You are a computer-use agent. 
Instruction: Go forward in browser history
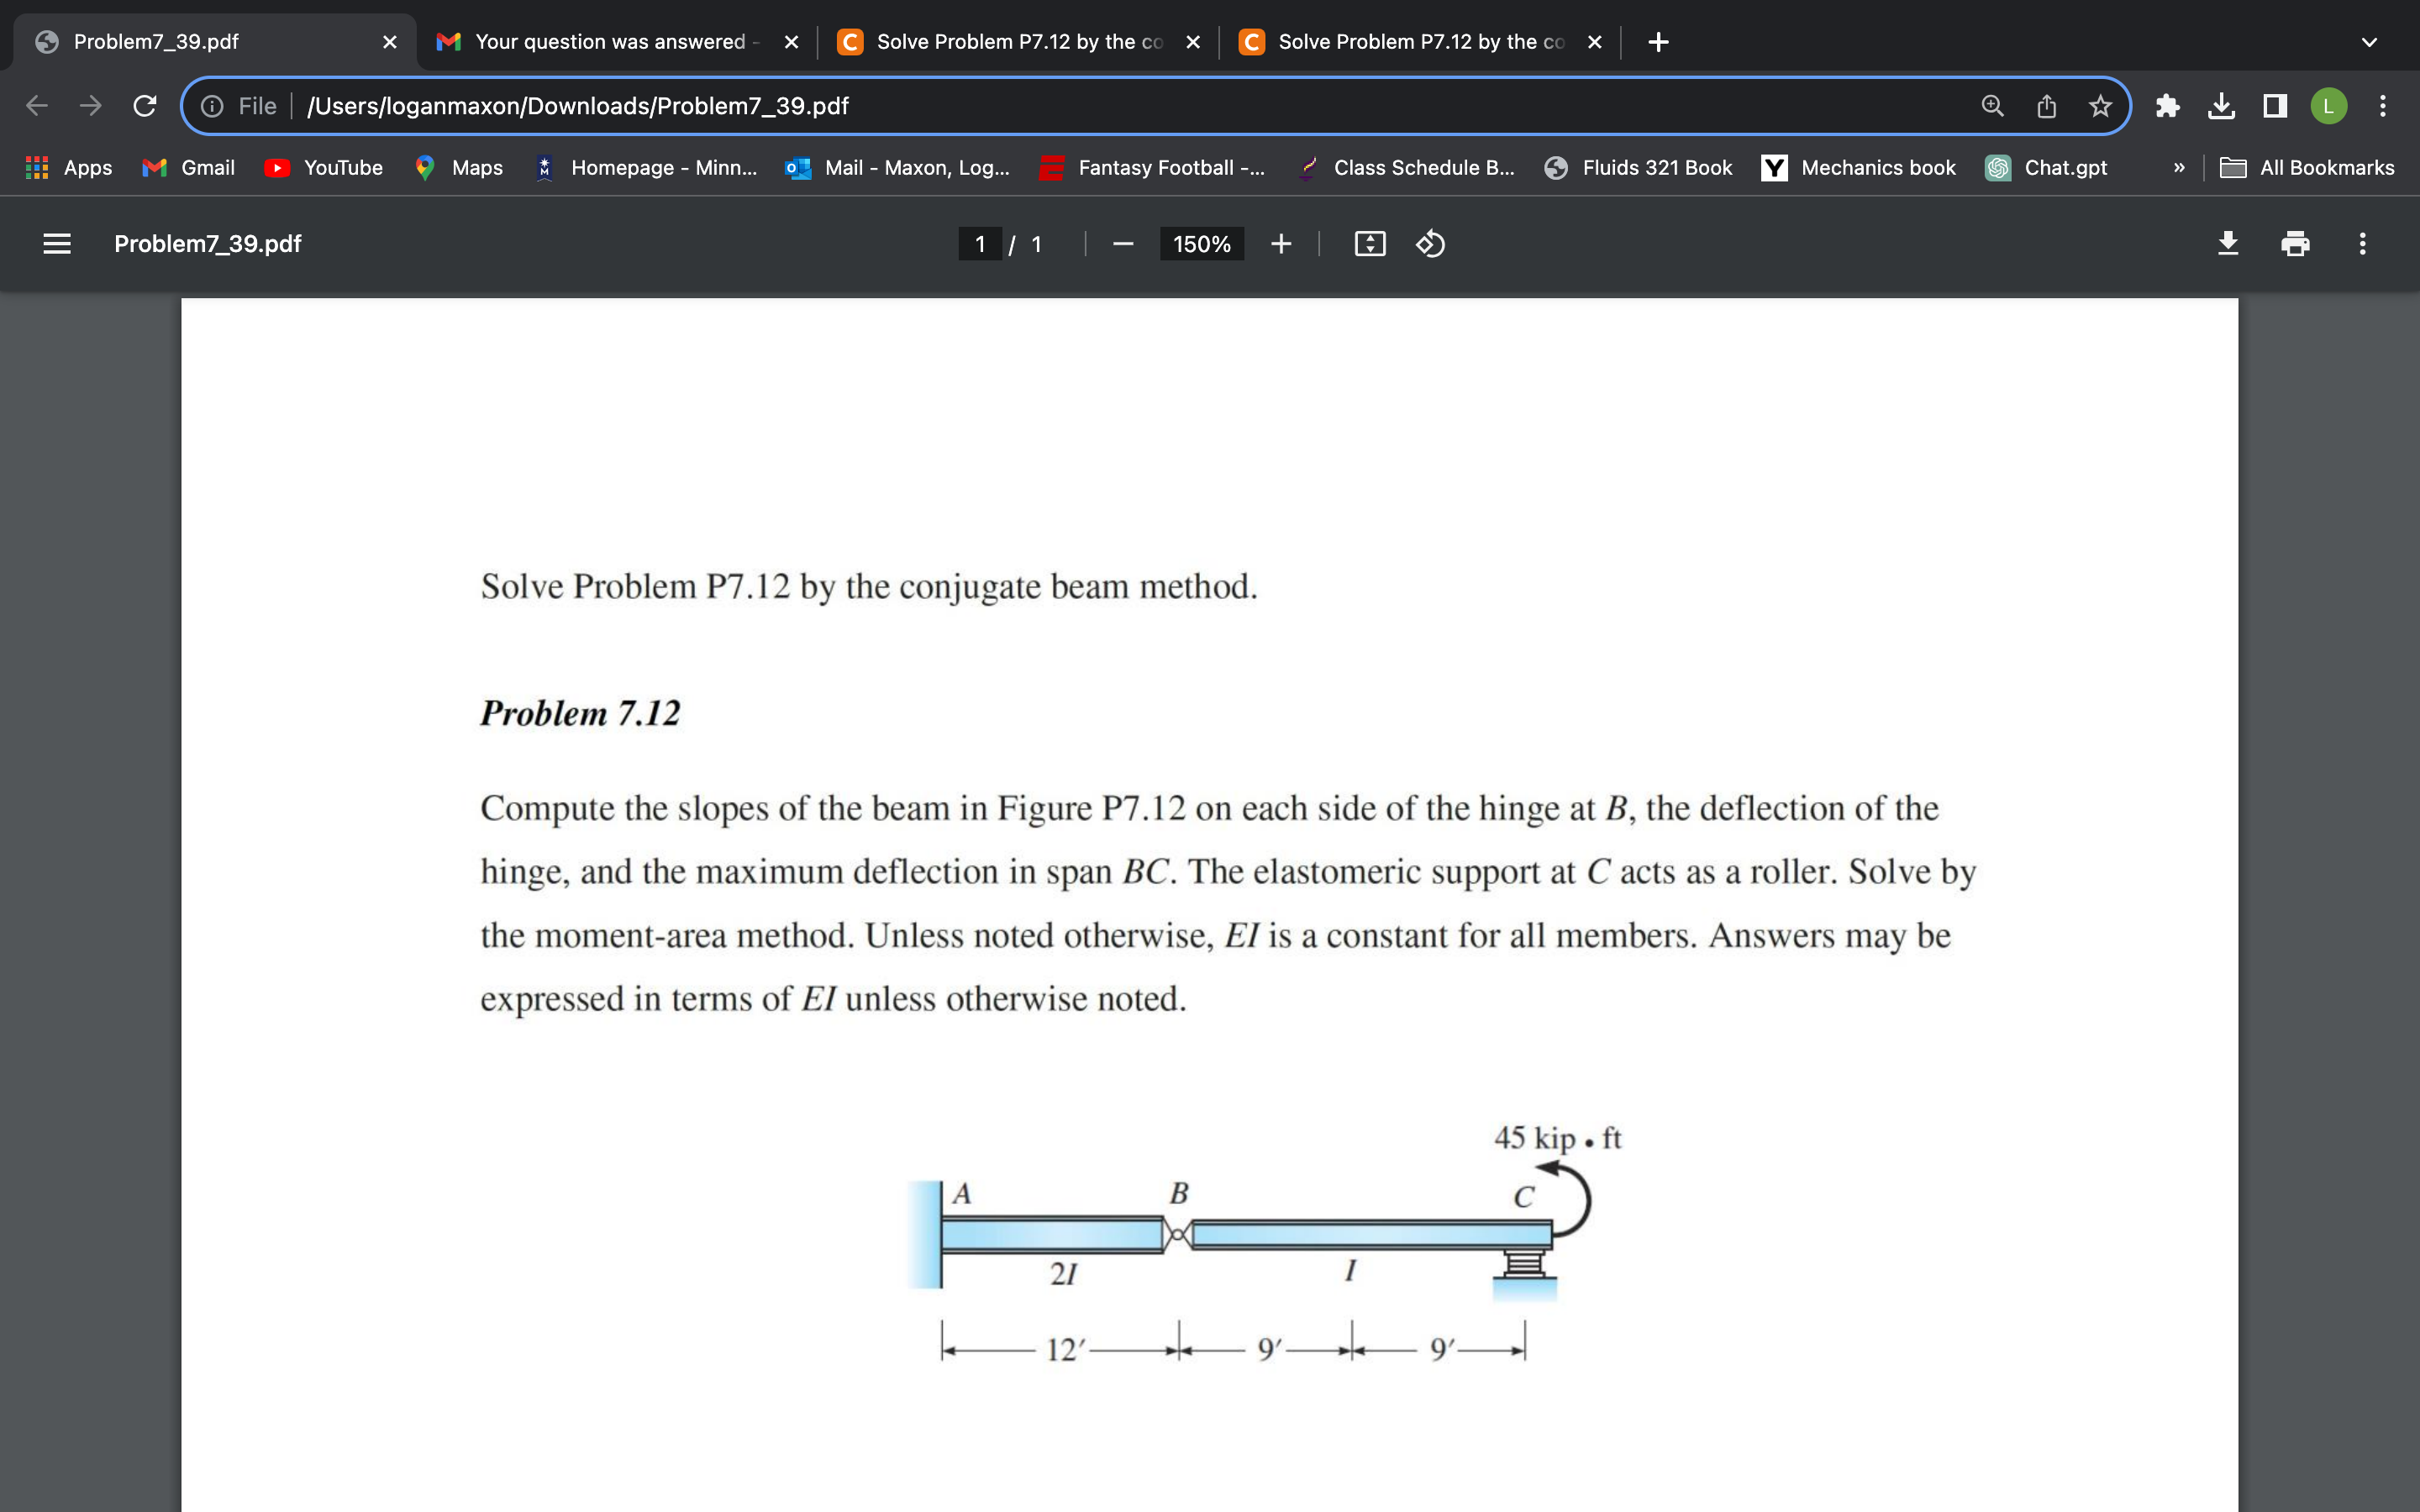click(91, 105)
